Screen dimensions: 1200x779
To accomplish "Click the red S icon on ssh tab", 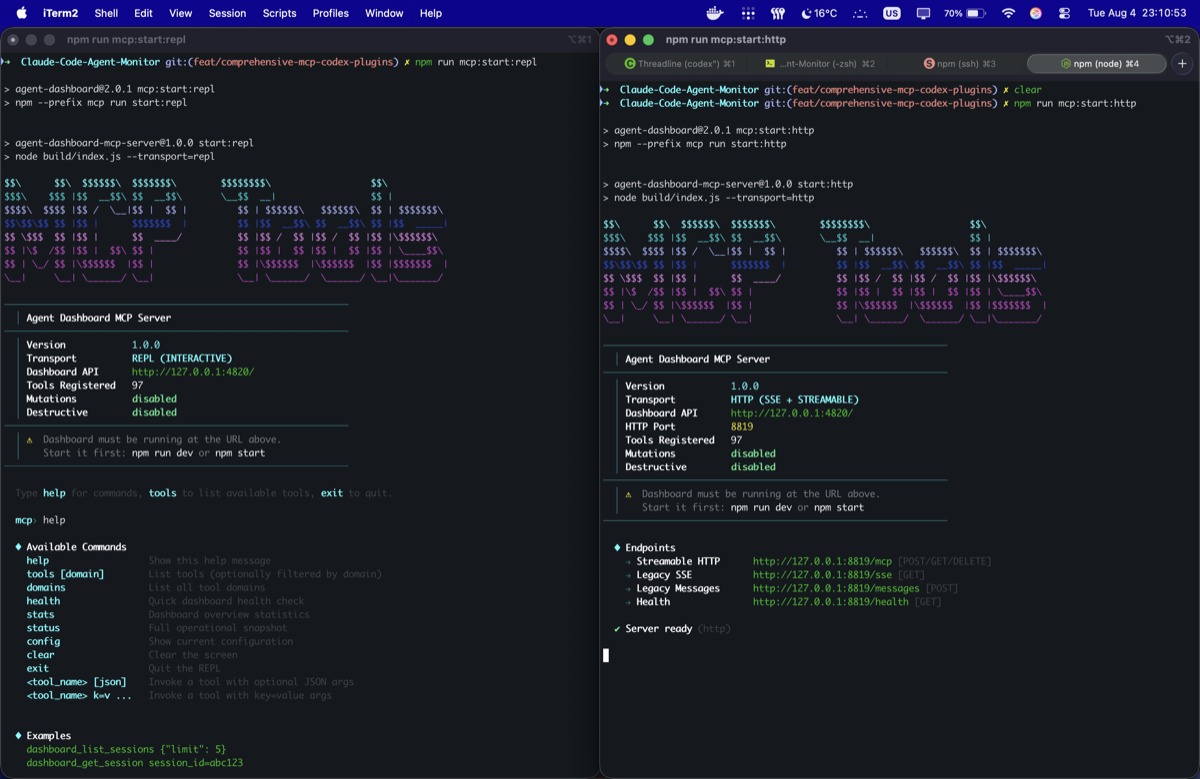I will tap(929, 63).
